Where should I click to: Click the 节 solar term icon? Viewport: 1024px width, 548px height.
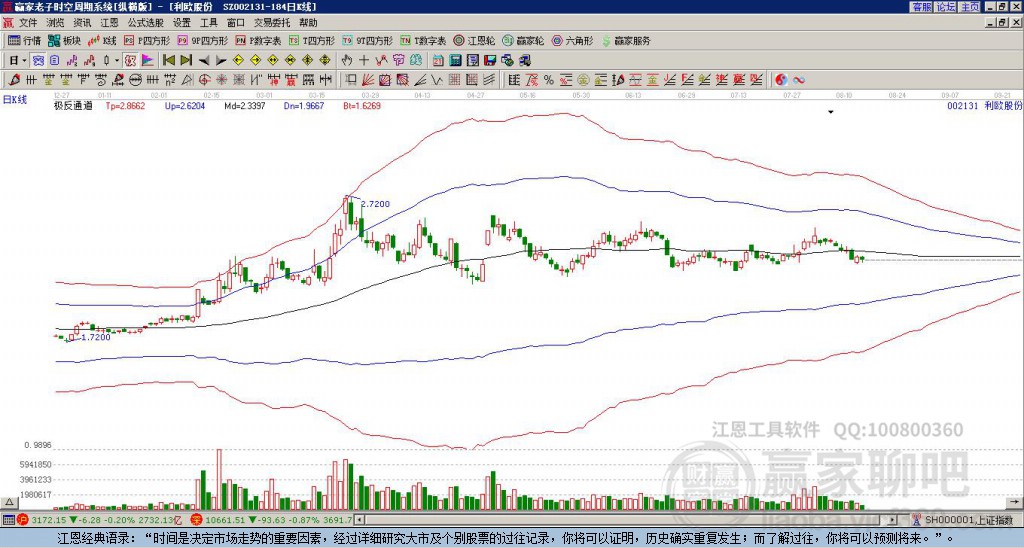[398, 60]
